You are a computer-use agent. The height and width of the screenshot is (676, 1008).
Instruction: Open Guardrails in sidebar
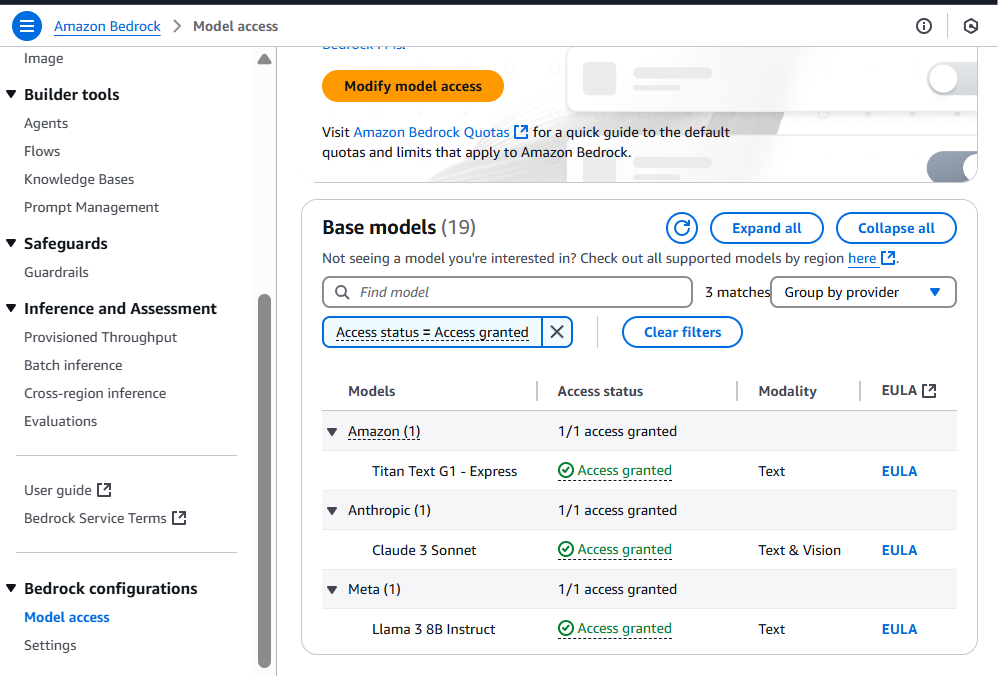tap(56, 272)
